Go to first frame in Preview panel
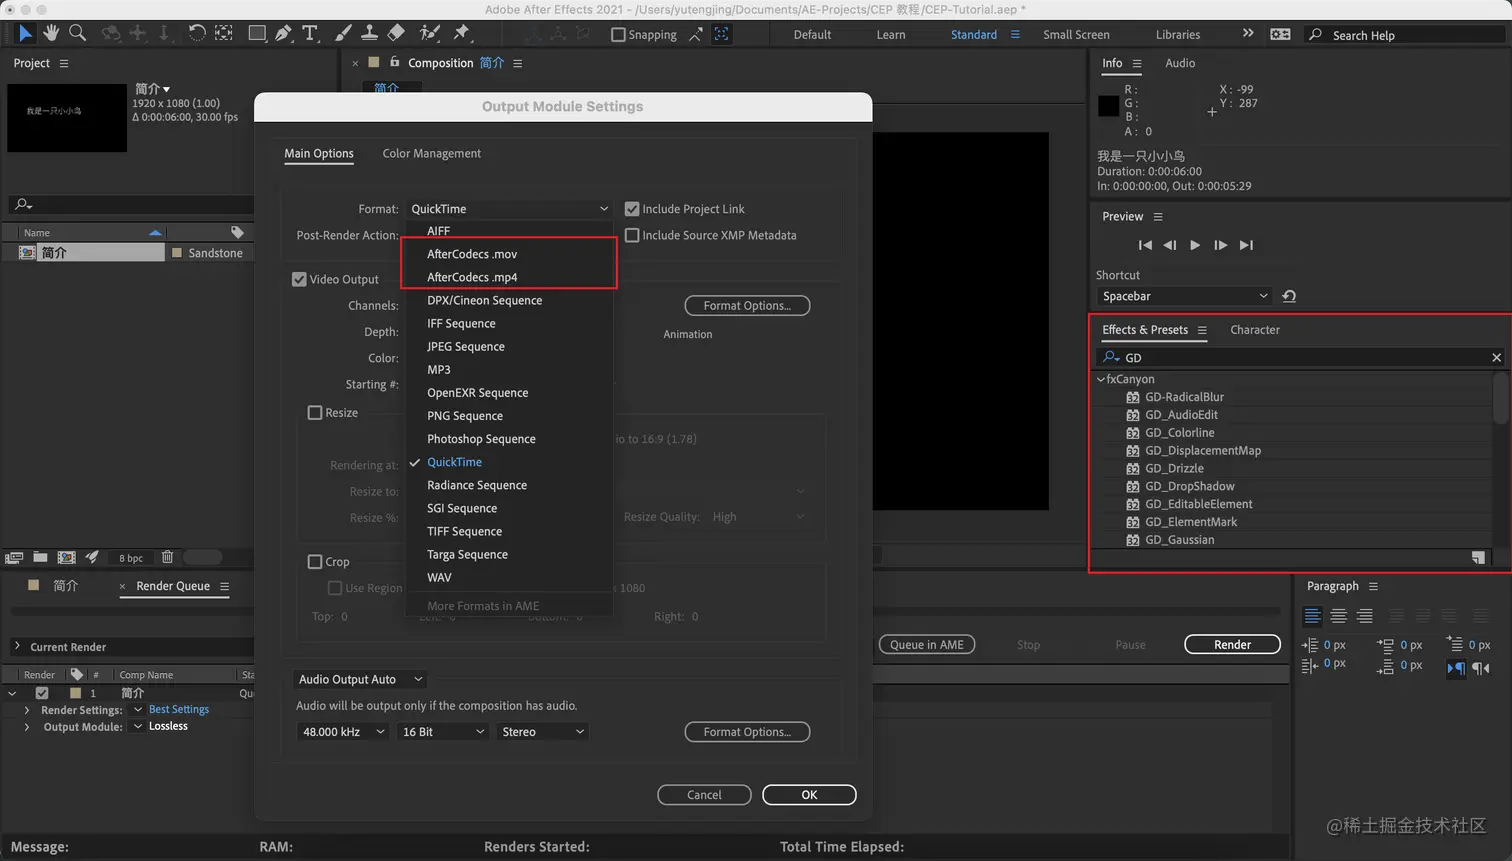The height and width of the screenshot is (861, 1512). coord(1145,245)
